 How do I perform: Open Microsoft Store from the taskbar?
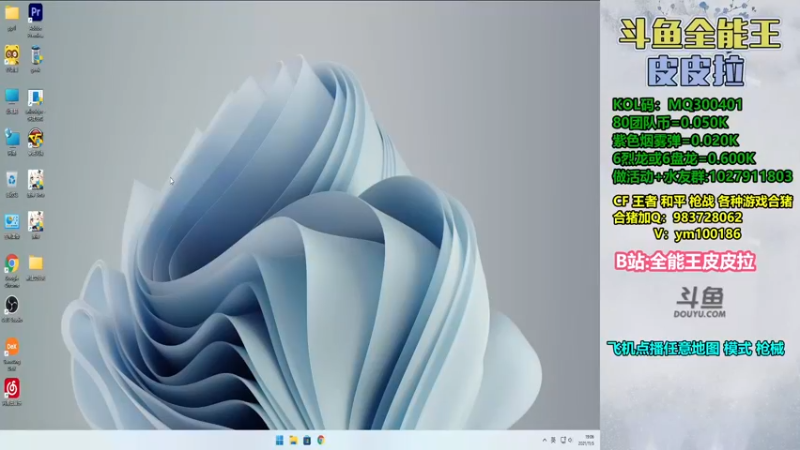(307, 440)
